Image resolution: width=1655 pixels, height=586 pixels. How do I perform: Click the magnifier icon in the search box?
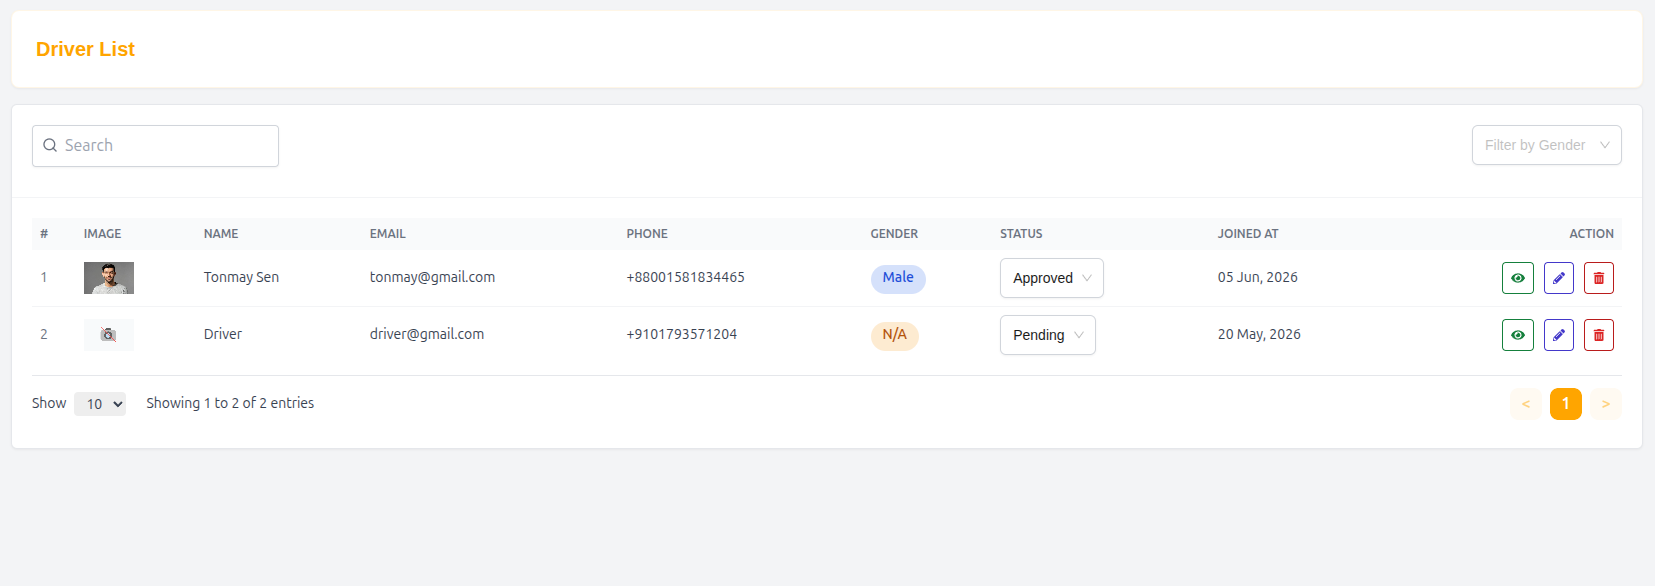(x=50, y=145)
